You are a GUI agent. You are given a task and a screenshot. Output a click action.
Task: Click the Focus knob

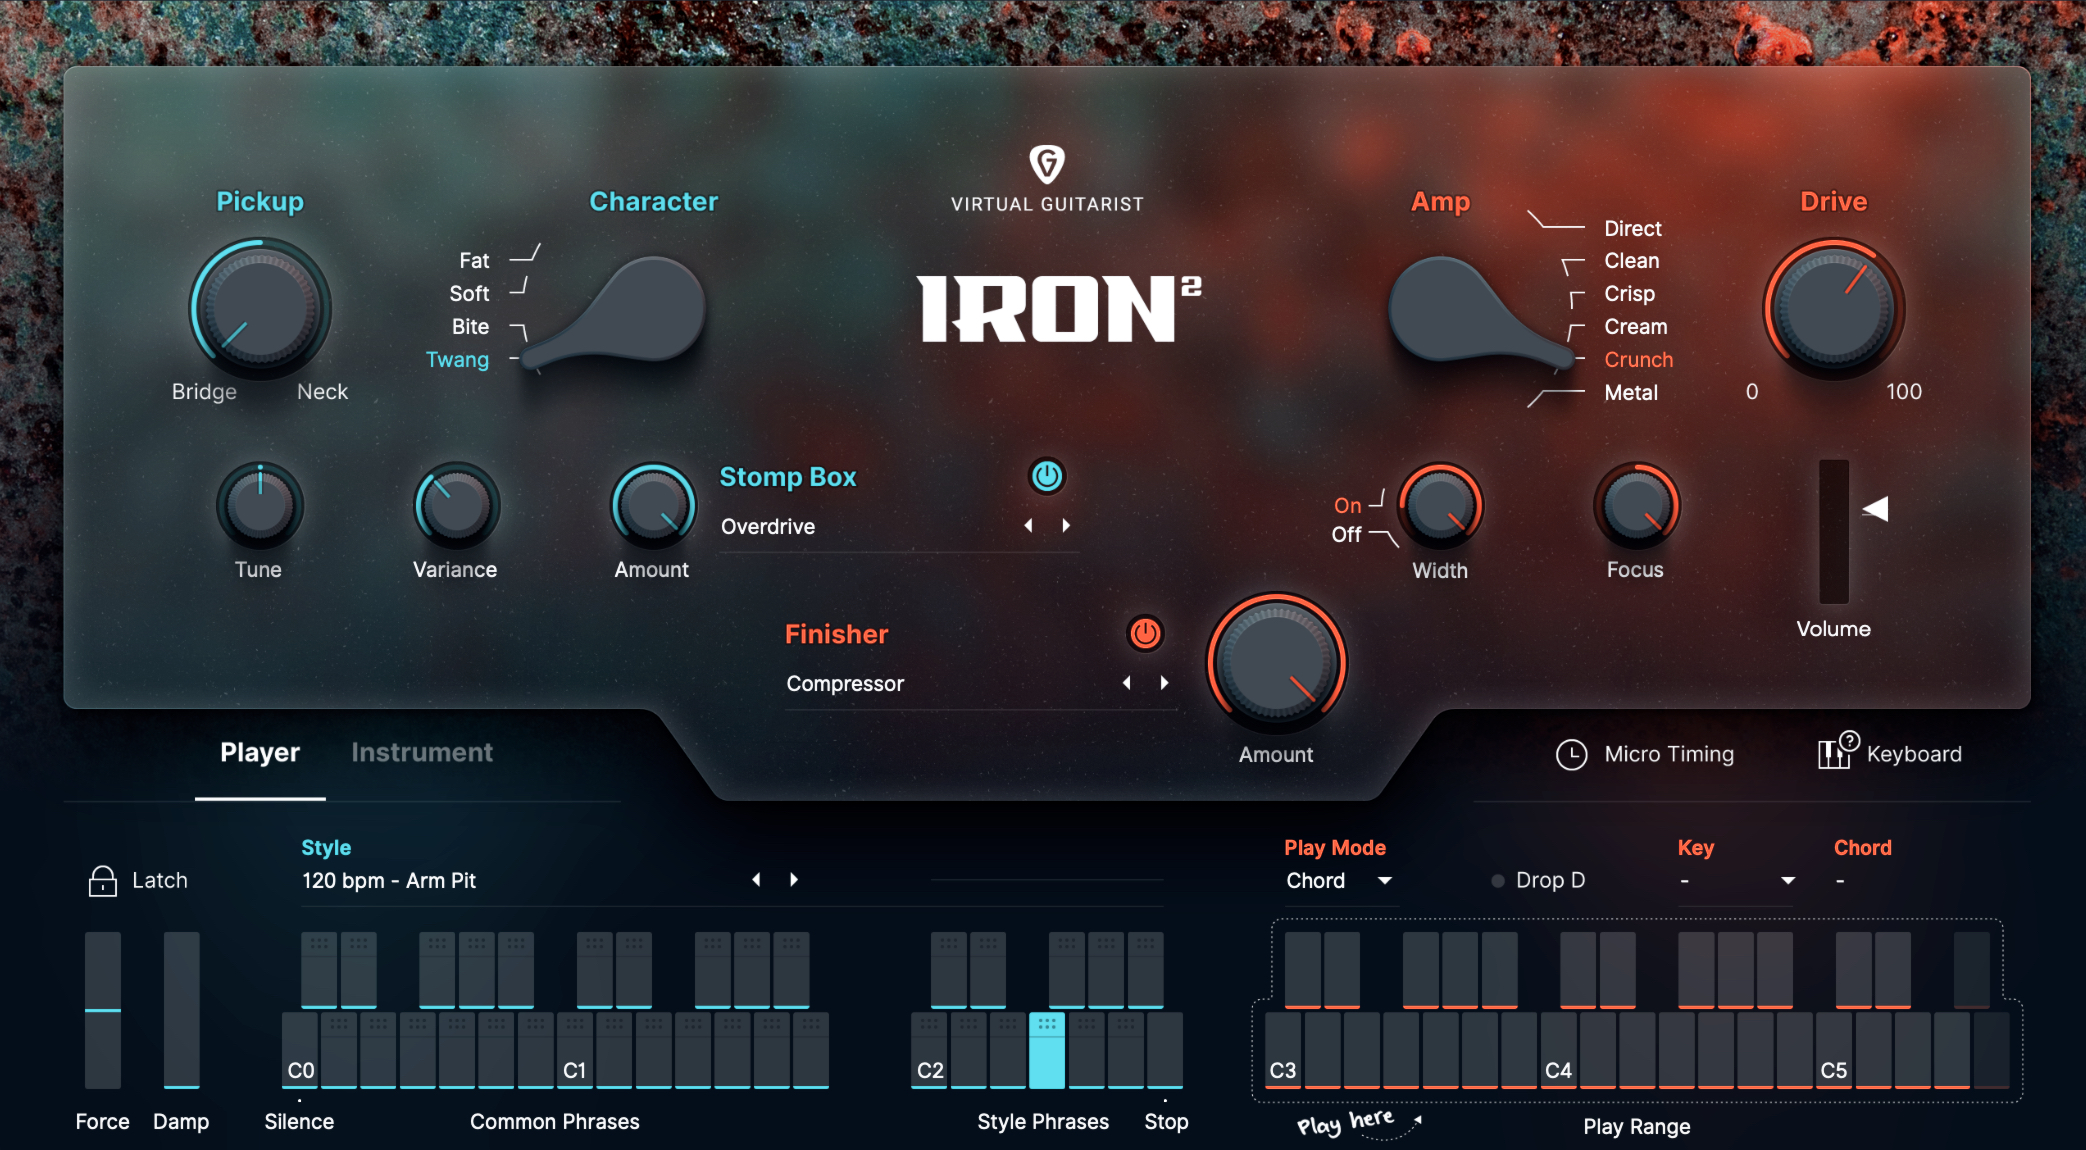(1637, 505)
